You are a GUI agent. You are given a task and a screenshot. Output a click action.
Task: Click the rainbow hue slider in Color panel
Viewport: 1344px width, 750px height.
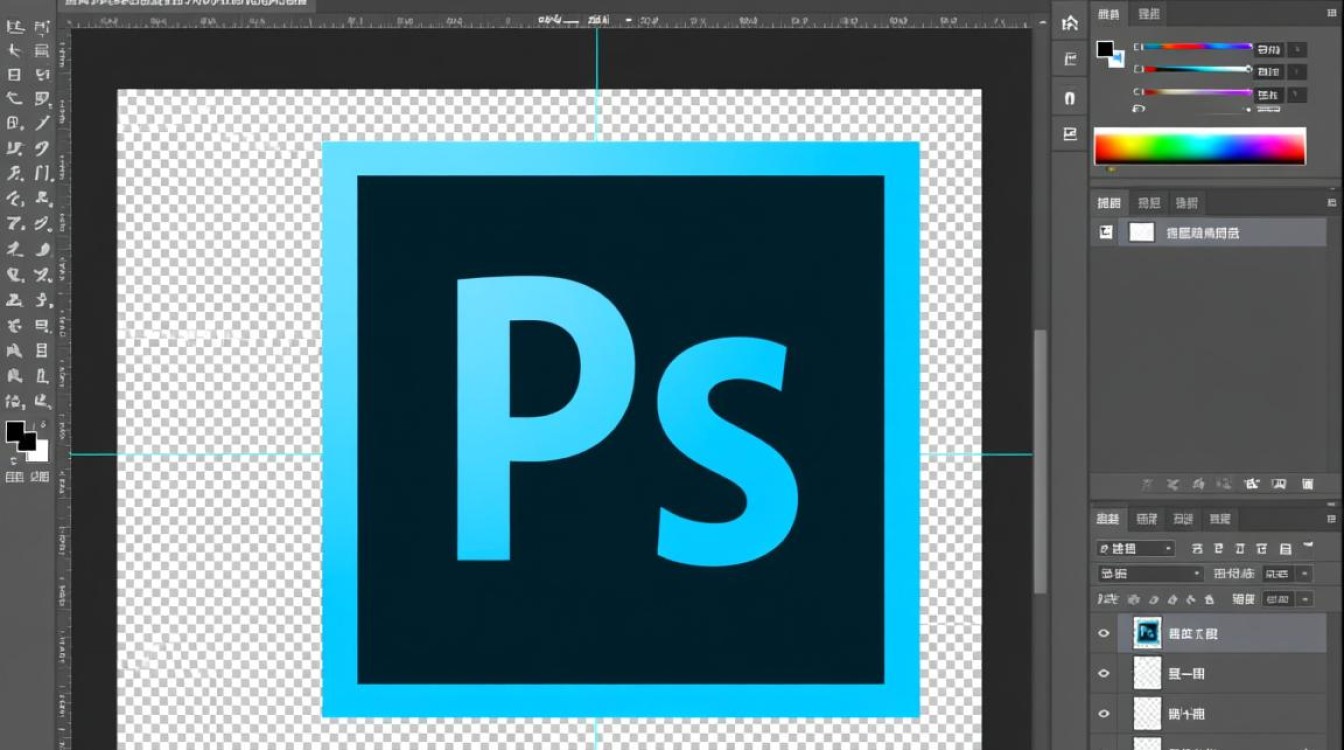pyautogui.click(x=1198, y=46)
